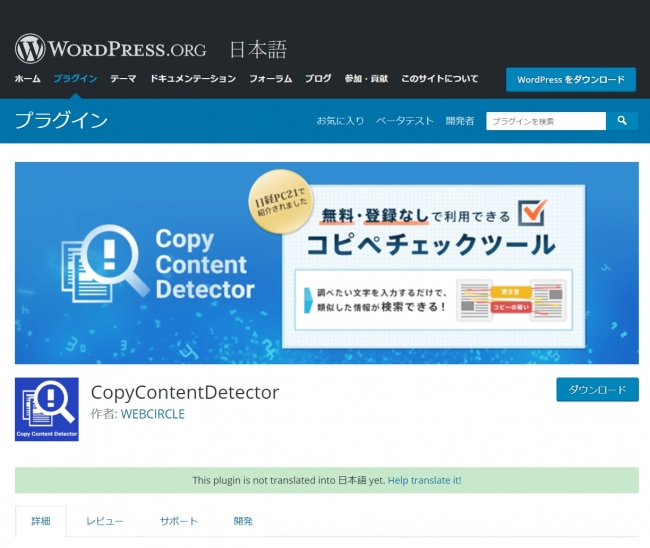Click the WordPress.org logo
Screen dimensions: 650x548
(x=111, y=49)
